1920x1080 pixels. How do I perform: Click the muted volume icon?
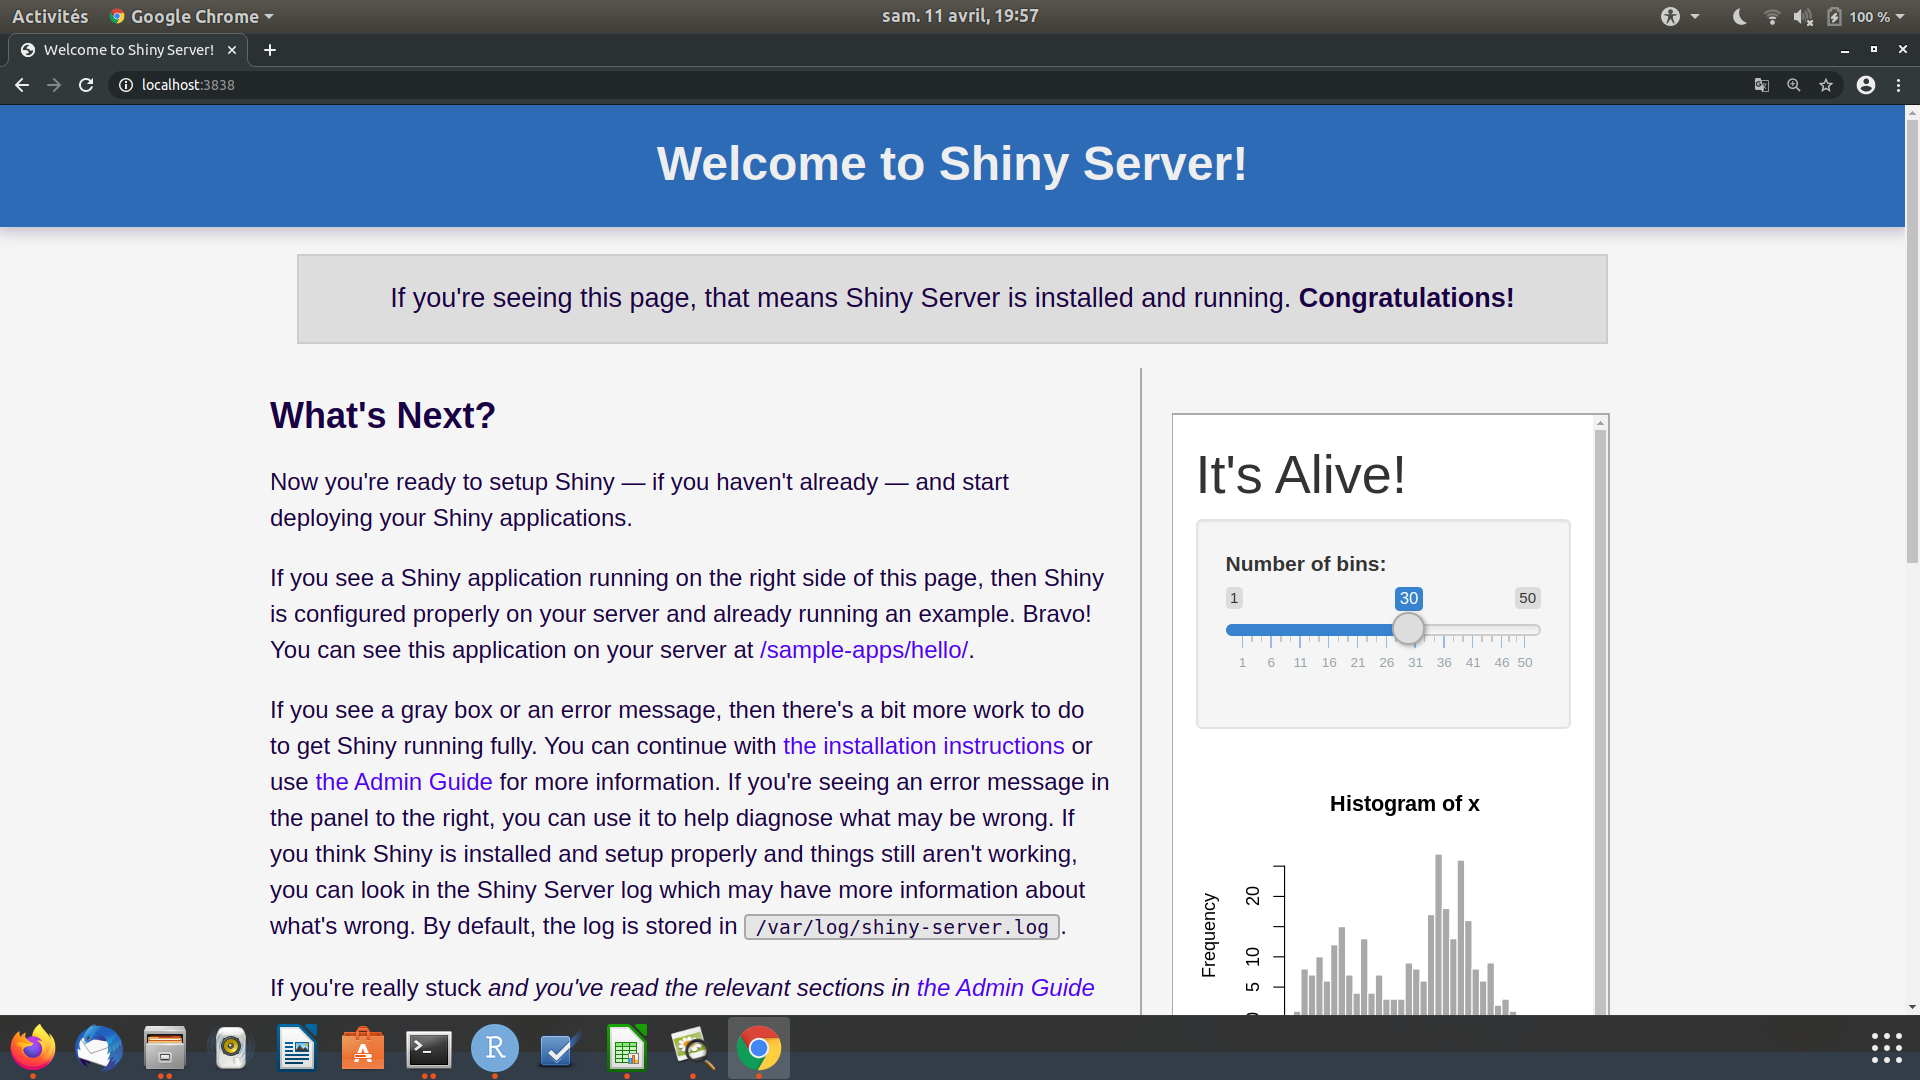point(1803,16)
